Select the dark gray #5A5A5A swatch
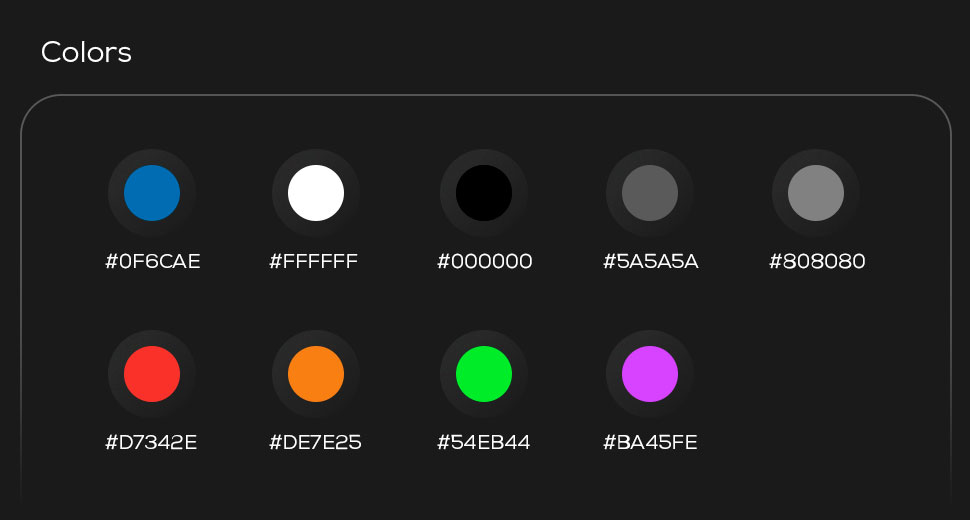The width and height of the screenshot is (970, 520). coord(650,193)
